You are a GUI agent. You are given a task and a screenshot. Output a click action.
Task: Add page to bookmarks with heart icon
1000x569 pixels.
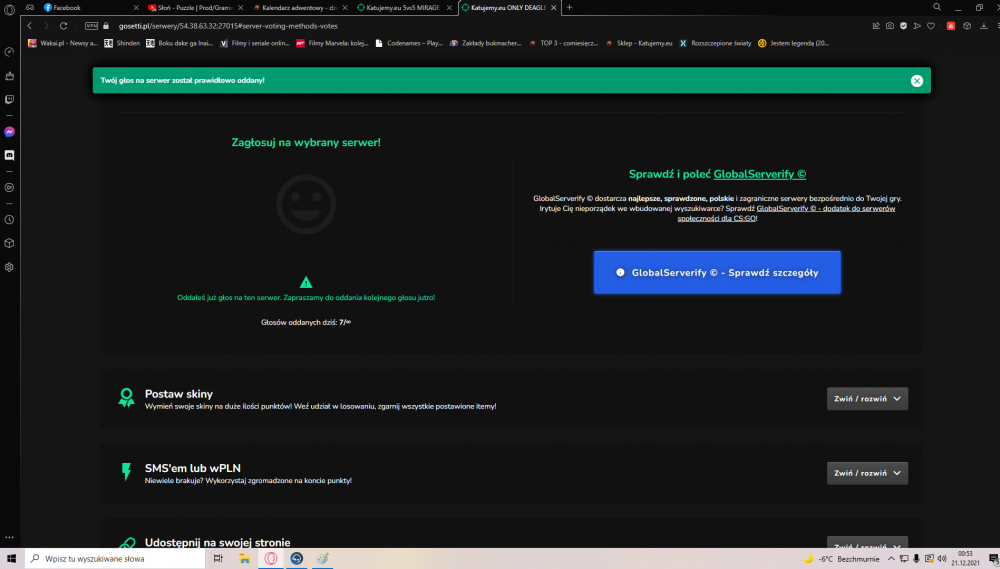[931, 26]
